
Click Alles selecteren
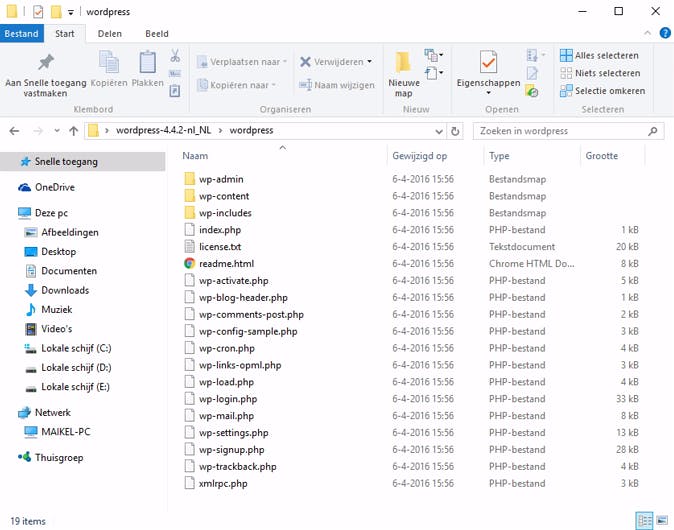point(599,55)
